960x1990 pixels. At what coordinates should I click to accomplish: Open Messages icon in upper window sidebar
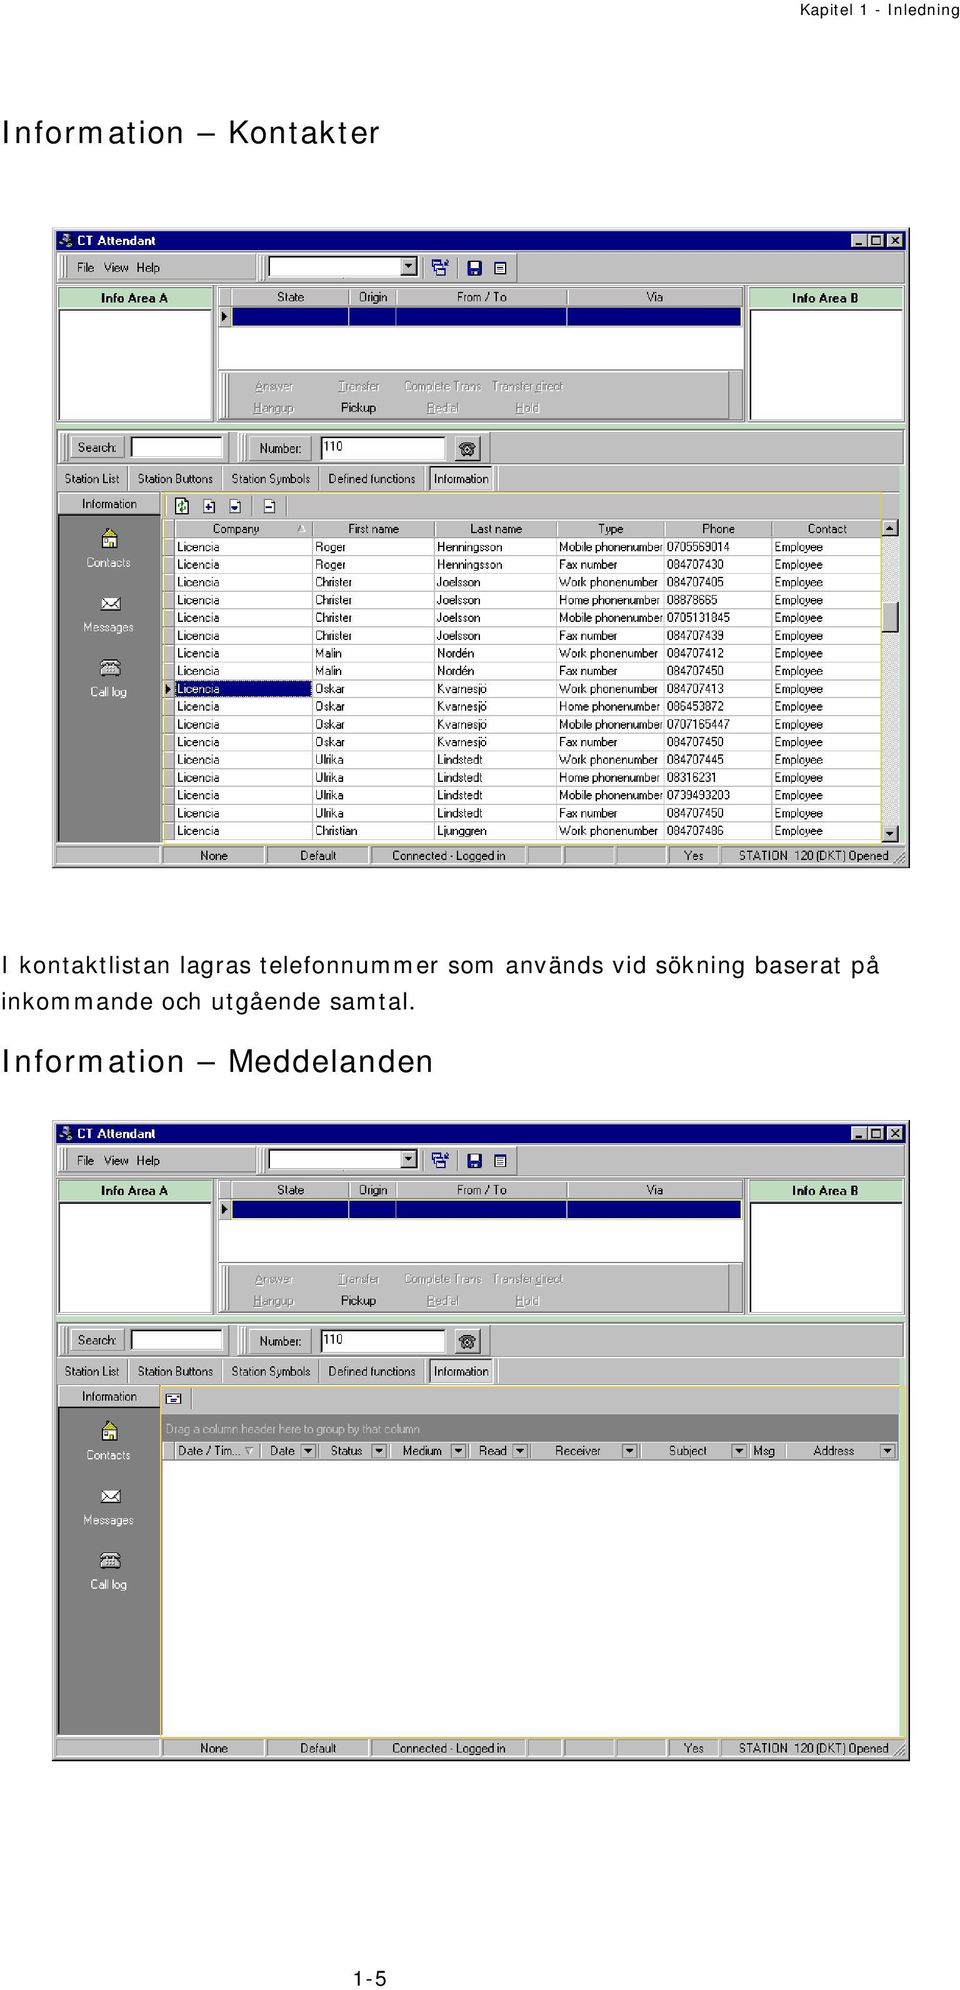point(110,604)
